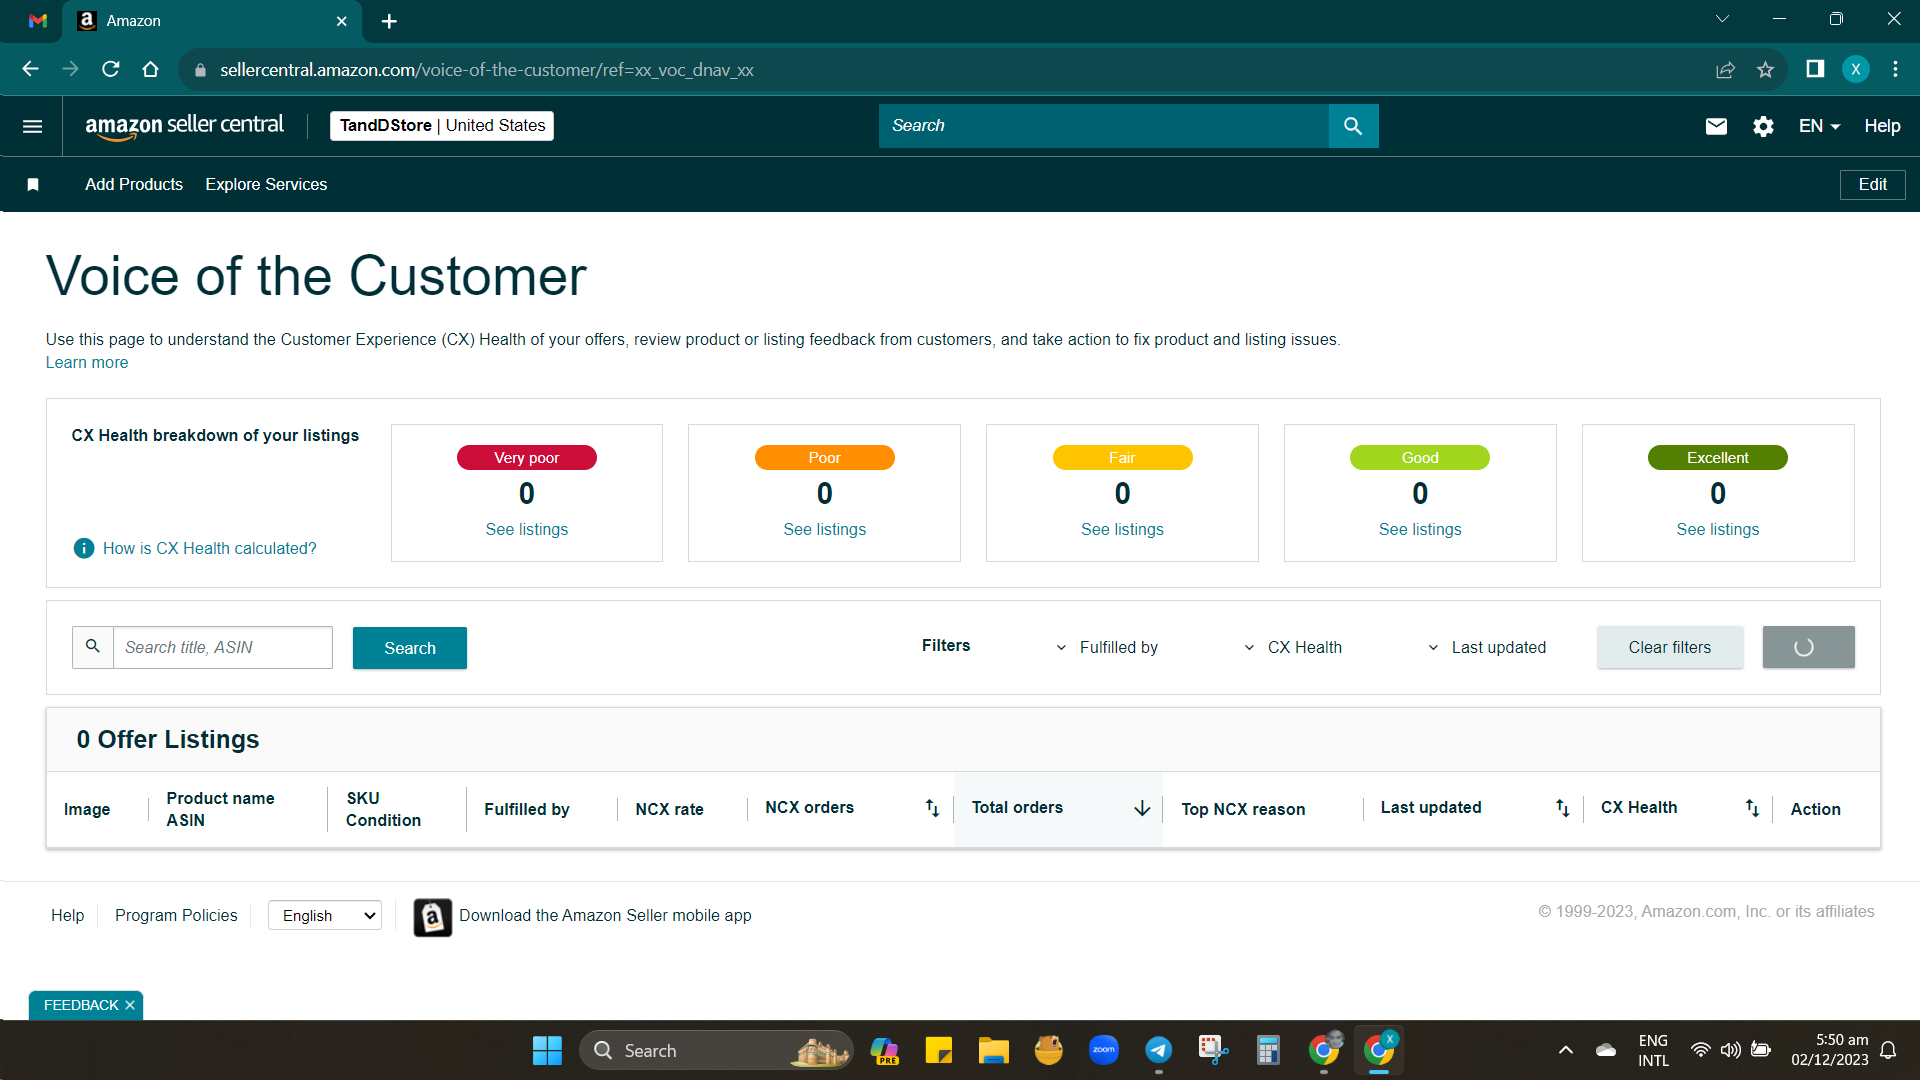Show hidden system tray icons

(1566, 1050)
